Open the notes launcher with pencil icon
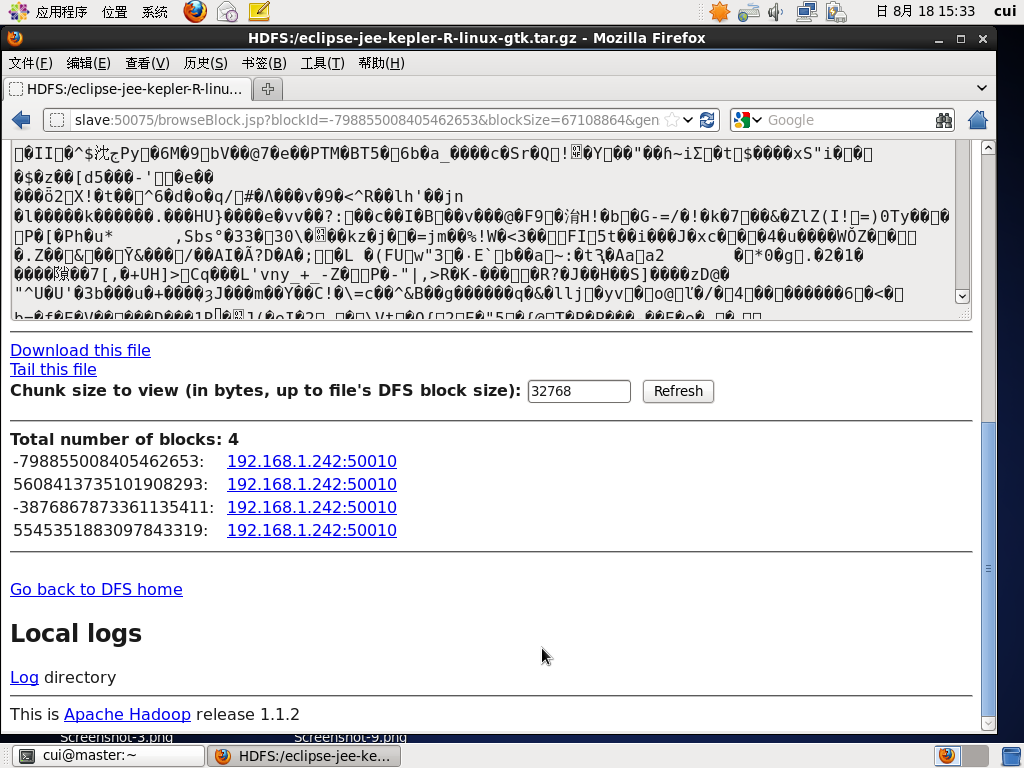1024x768 pixels. [x=259, y=11]
